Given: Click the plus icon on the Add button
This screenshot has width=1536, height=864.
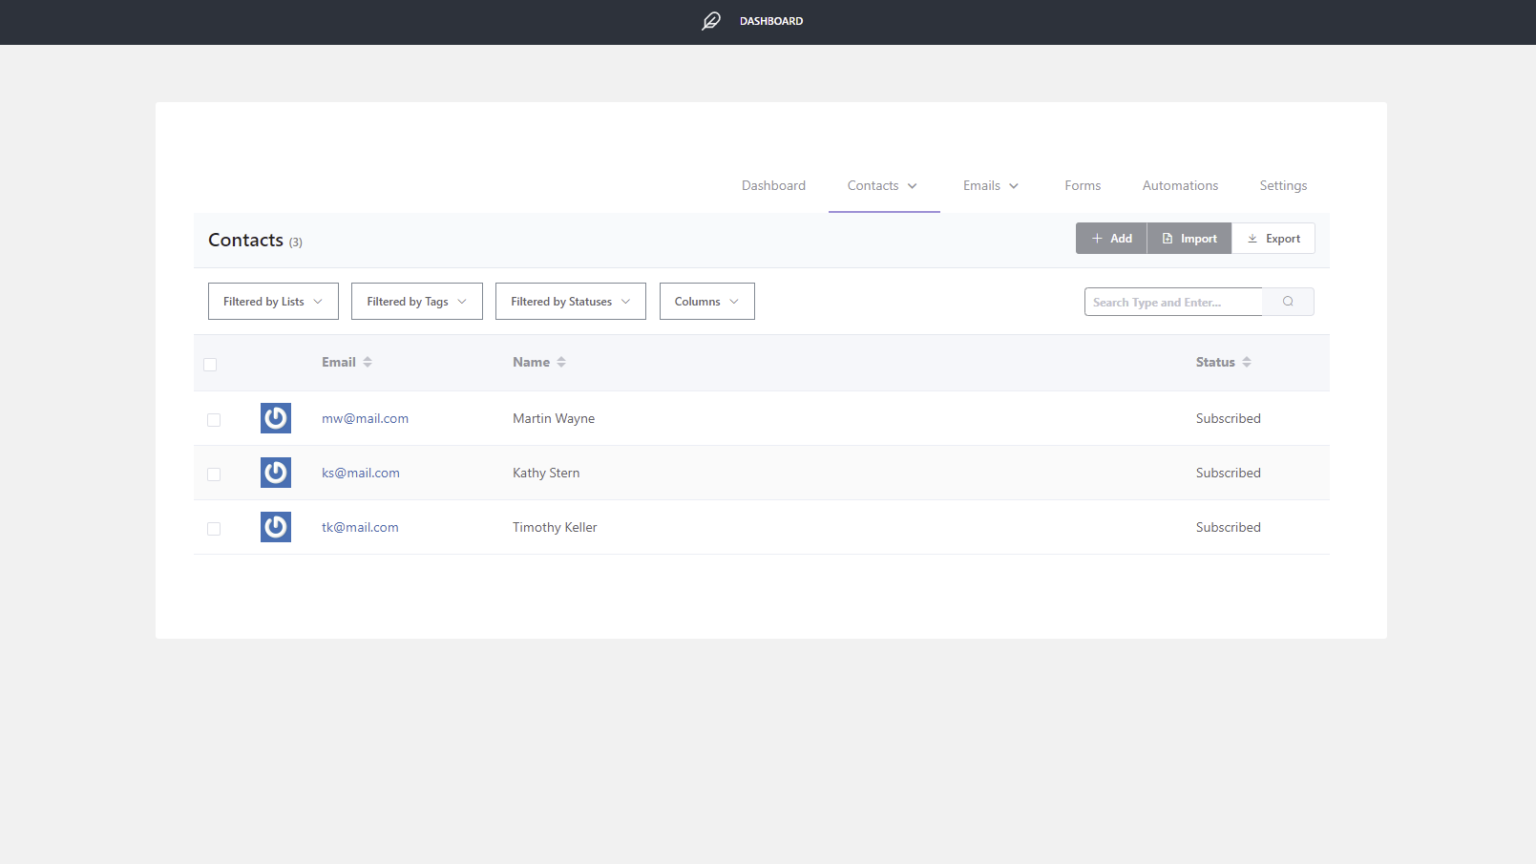Looking at the screenshot, I should click(x=1098, y=238).
